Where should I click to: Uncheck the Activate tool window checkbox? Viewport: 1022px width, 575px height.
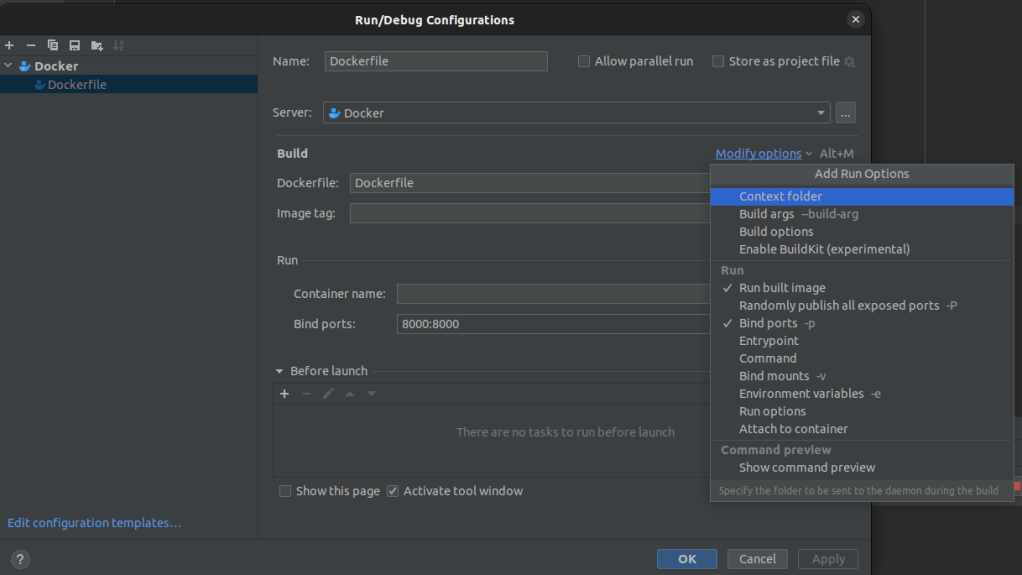[x=393, y=491]
